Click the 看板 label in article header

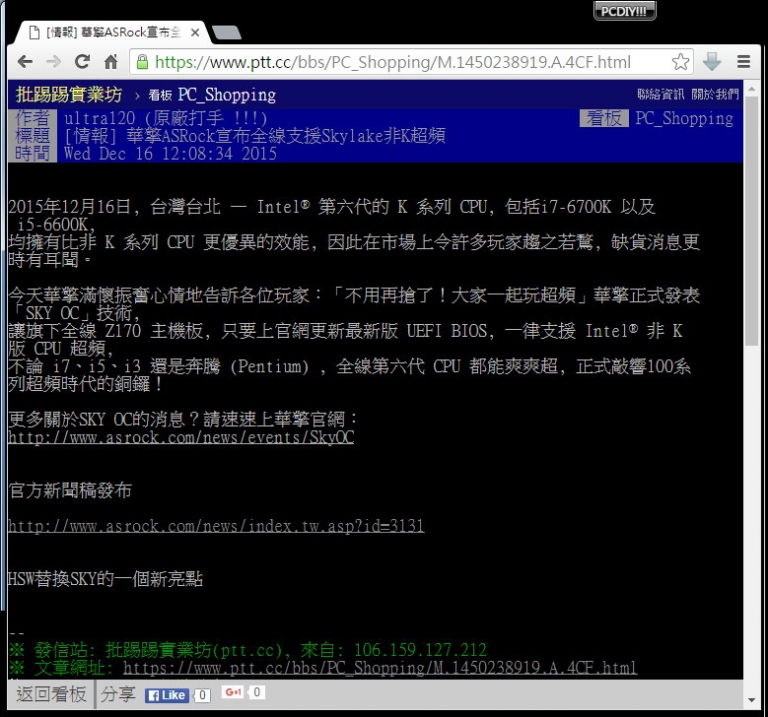pos(604,118)
